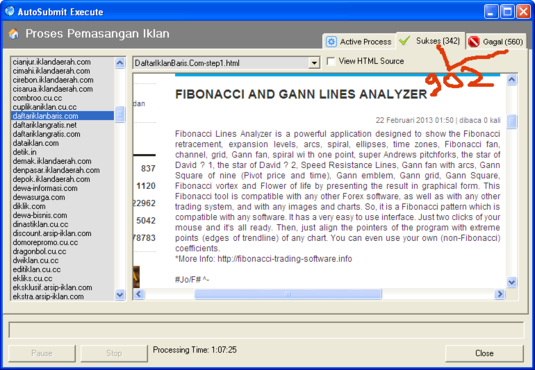Click the number 1120 in the preview sidebar
The image size is (535, 370).
click(146, 186)
